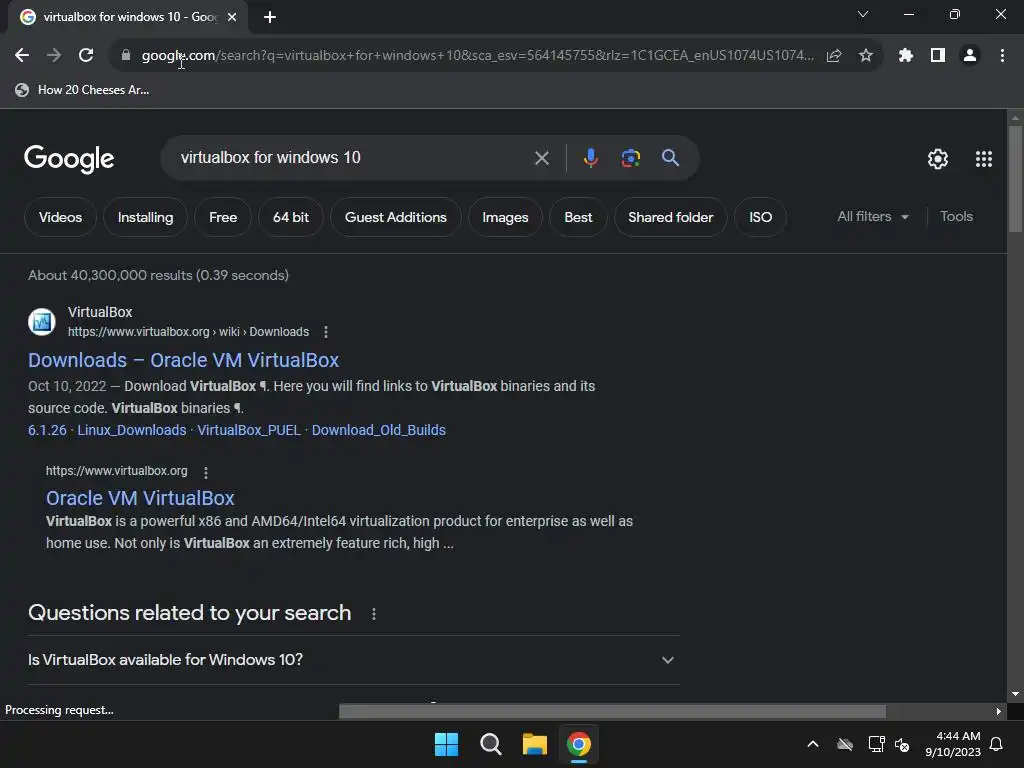The width and height of the screenshot is (1024, 768).
Task: Click into the Google search input field
Action: tap(353, 158)
